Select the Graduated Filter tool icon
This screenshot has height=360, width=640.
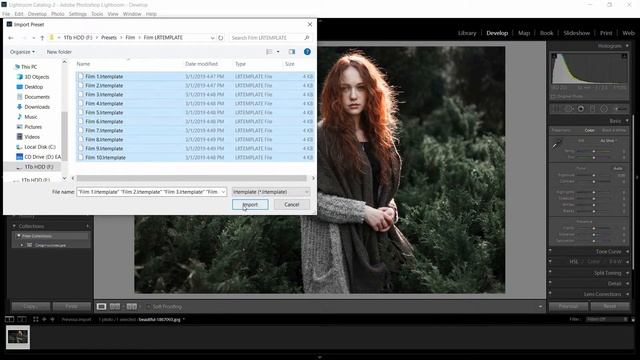coord(593,109)
